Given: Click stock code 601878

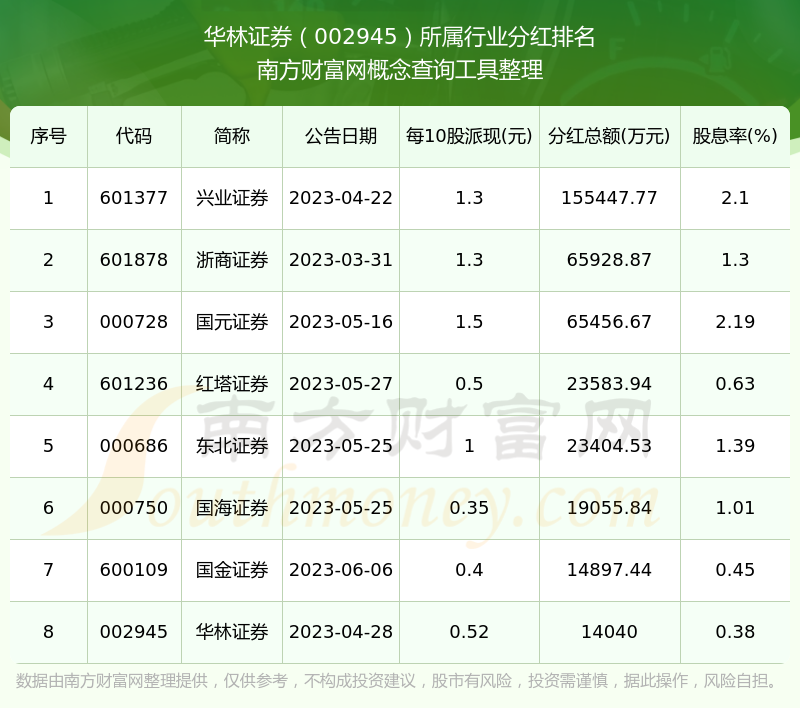Looking at the screenshot, I should [x=134, y=260].
